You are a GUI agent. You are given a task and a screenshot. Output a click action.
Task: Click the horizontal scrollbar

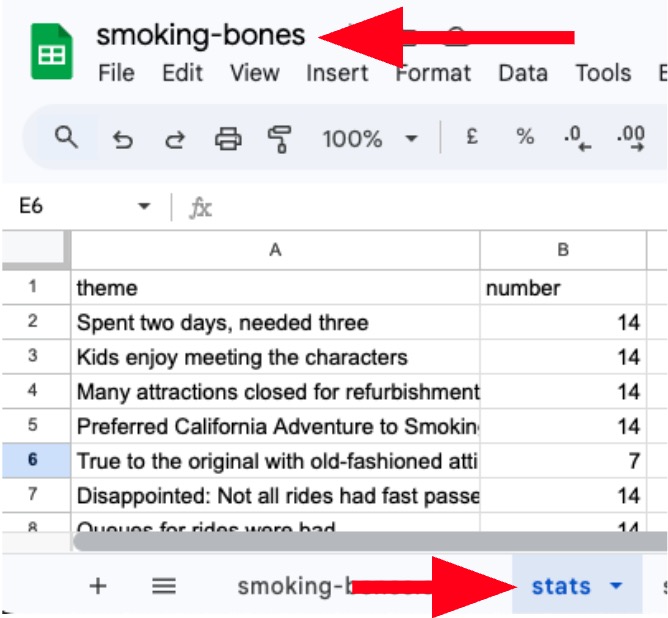point(360,542)
